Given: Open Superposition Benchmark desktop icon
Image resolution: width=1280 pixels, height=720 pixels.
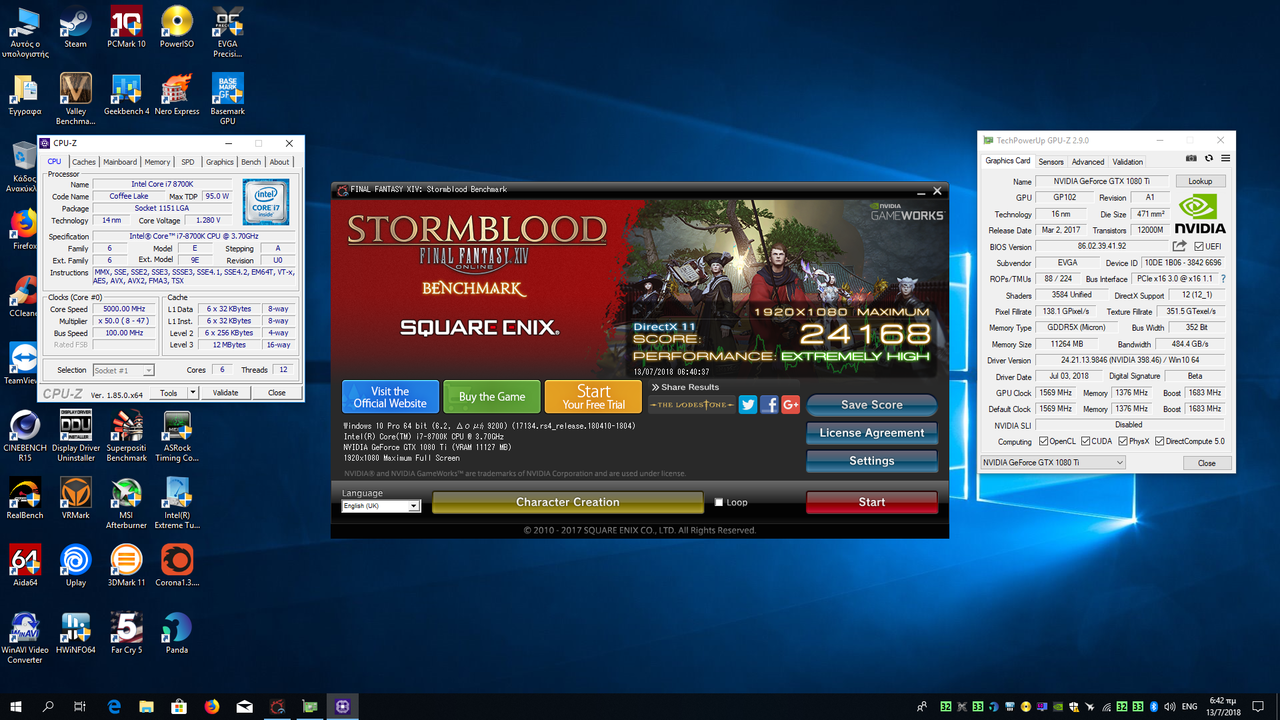Looking at the screenshot, I should (x=126, y=435).
